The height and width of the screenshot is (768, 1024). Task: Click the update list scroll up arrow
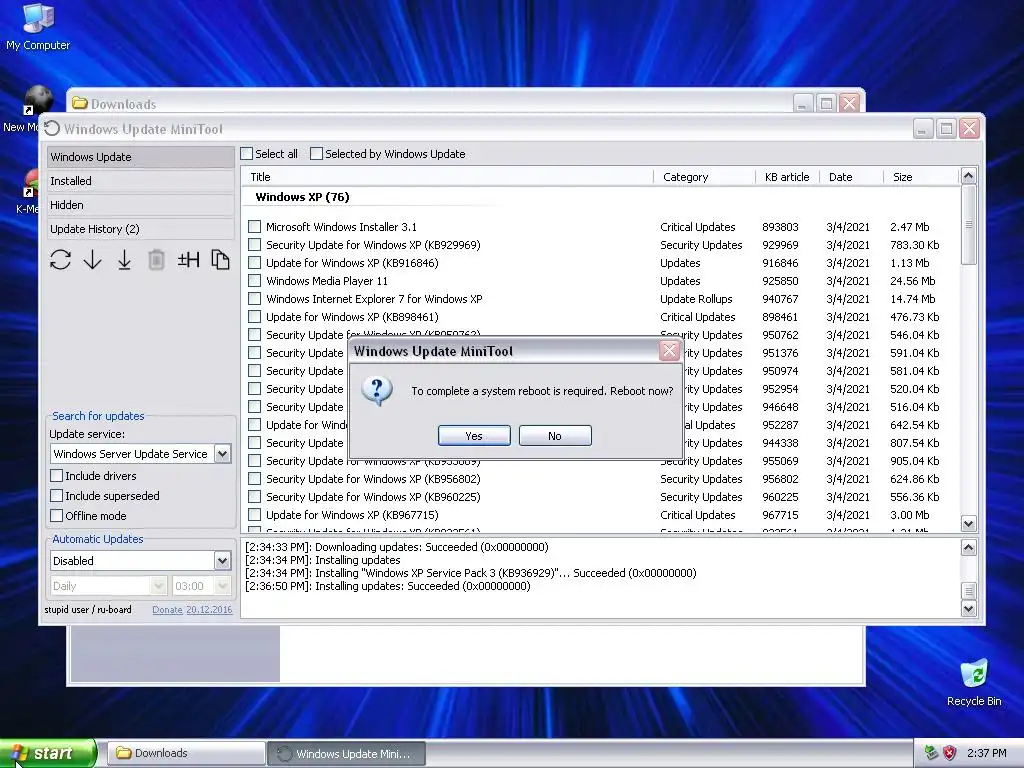968,175
